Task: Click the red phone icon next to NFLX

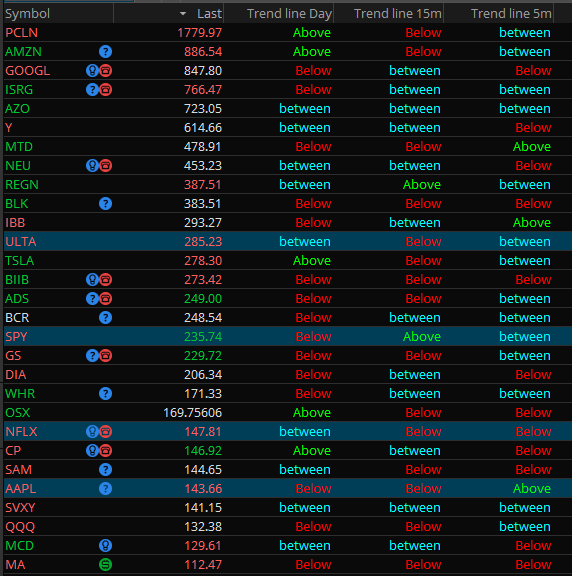Action: tap(105, 432)
